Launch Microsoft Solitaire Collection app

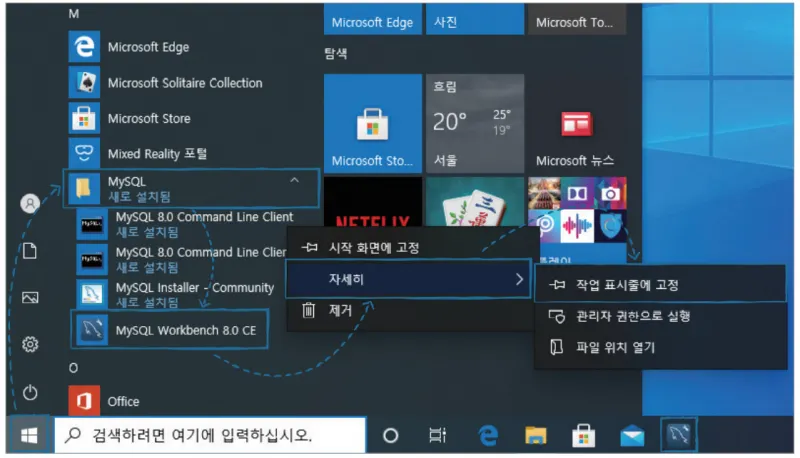[168, 83]
